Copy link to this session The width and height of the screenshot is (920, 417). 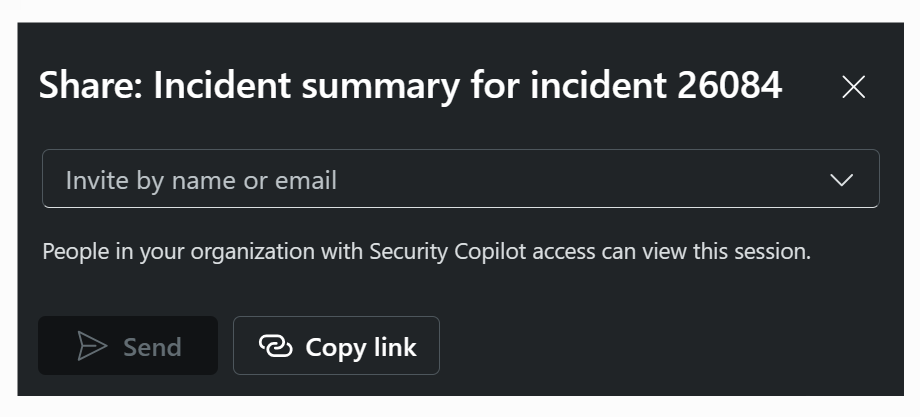point(336,345)
